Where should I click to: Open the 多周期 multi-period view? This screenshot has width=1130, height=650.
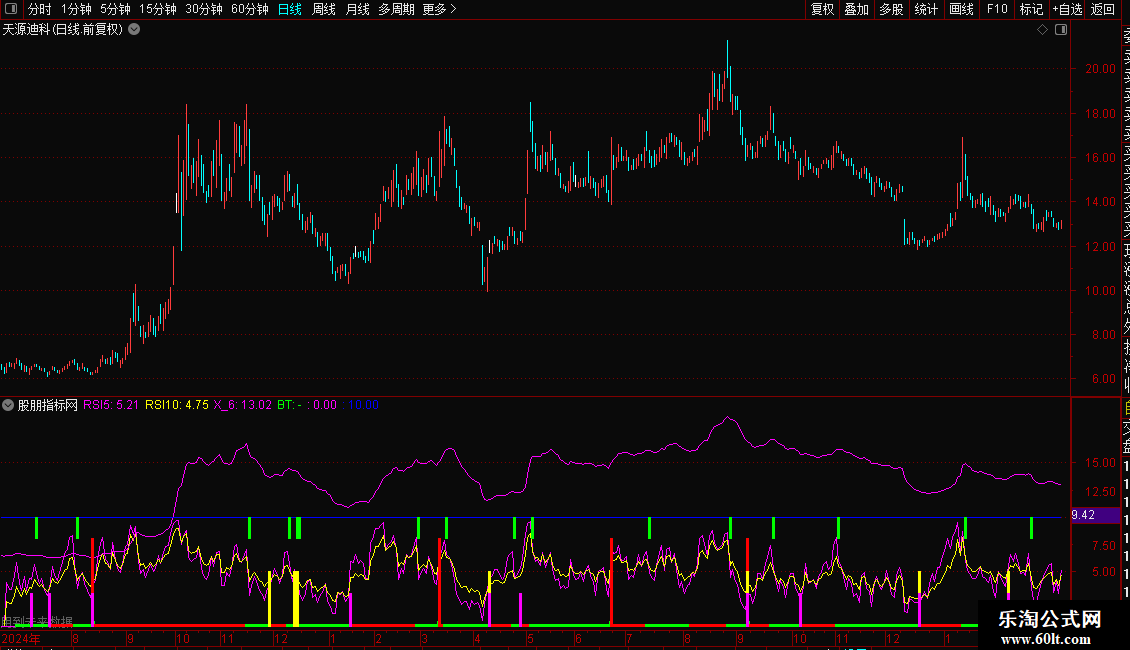pyautogui.click(x=396, y=9)
